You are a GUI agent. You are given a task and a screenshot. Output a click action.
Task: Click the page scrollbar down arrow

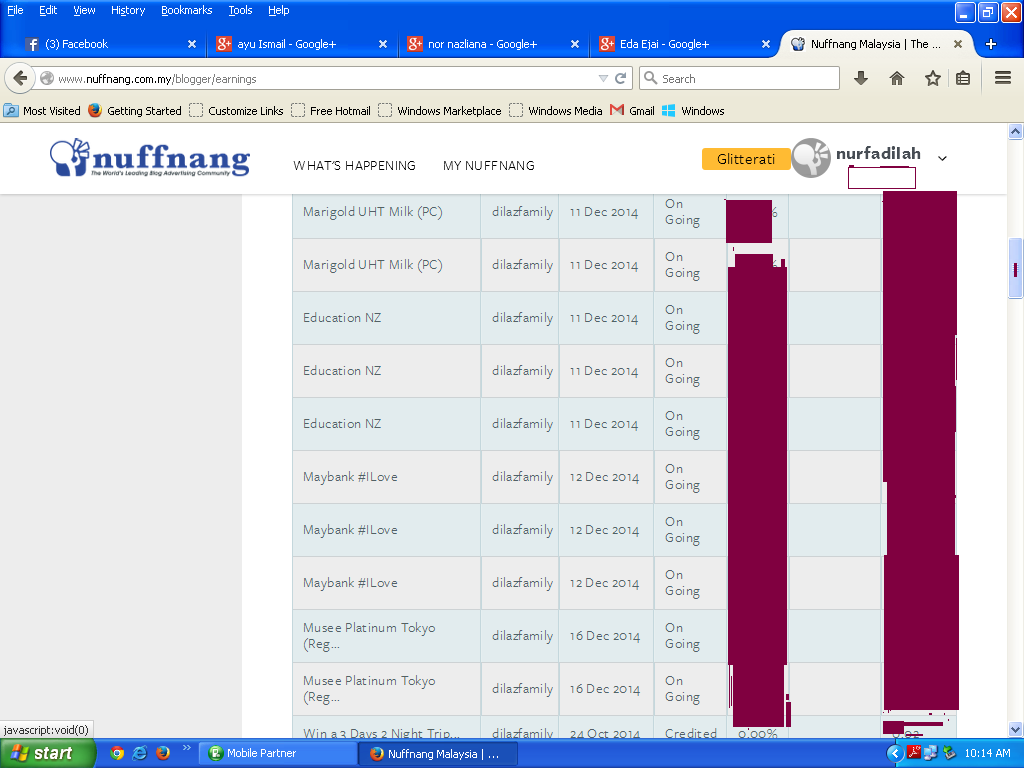click(x=1016, y=729)
